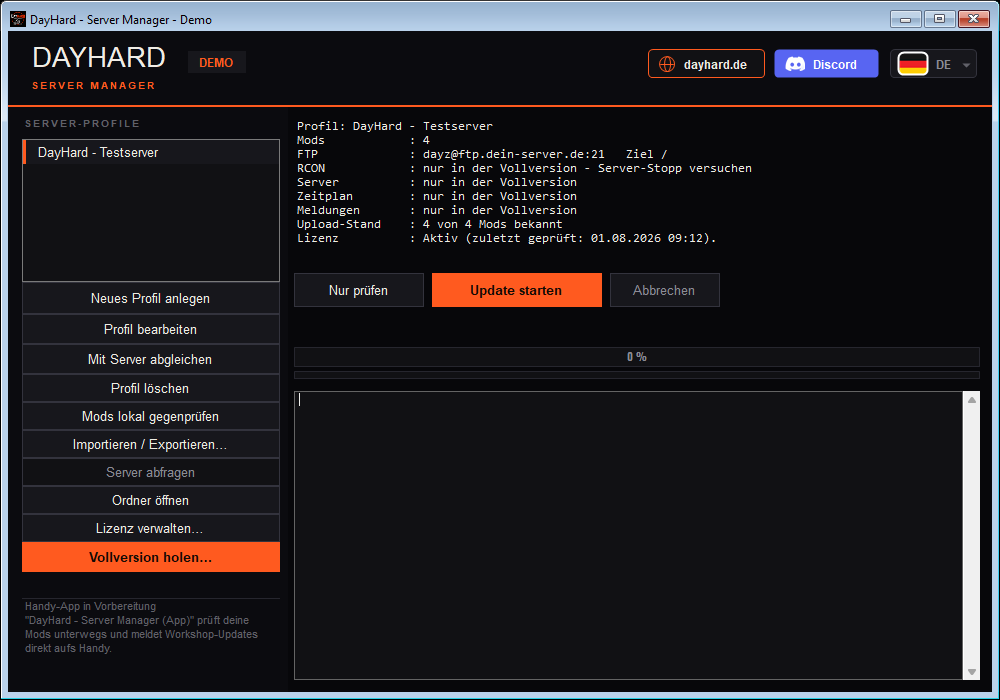Open the Discord button
1000x700 pixels.
pos(826,64)
